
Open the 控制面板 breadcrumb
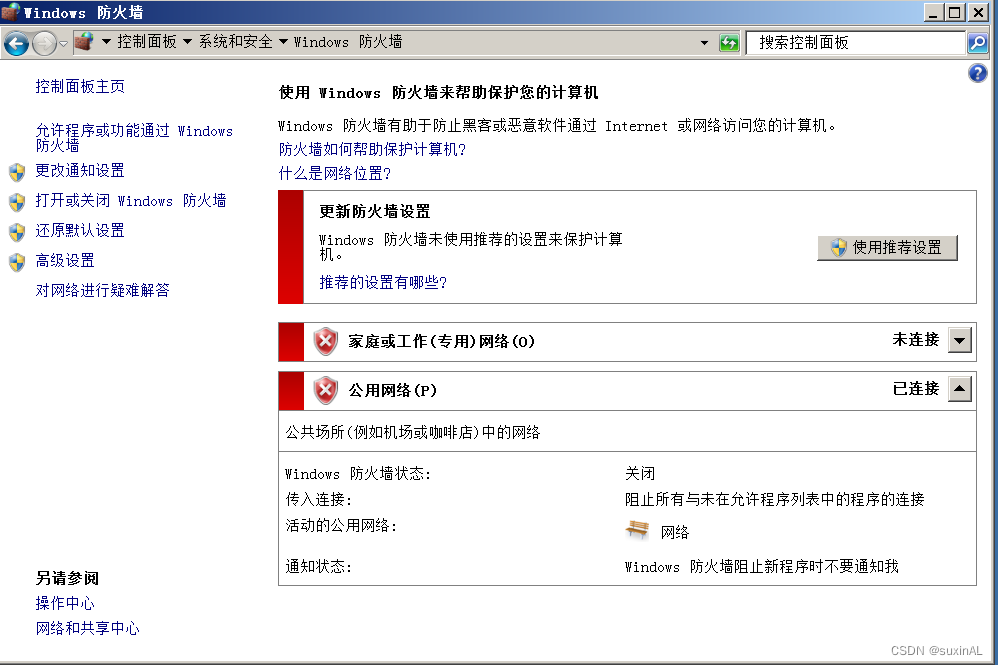(147, 42)
